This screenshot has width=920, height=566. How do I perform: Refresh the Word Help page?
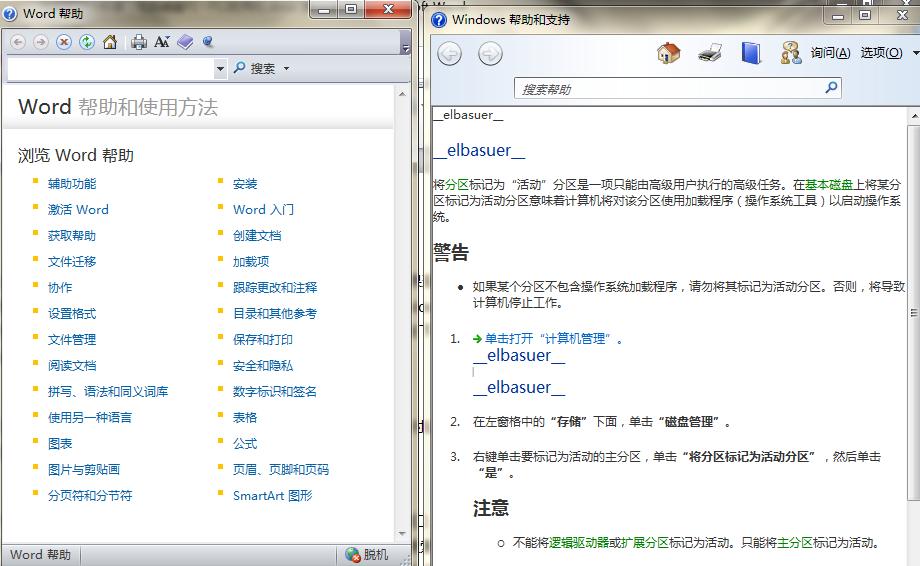(87, 42)
